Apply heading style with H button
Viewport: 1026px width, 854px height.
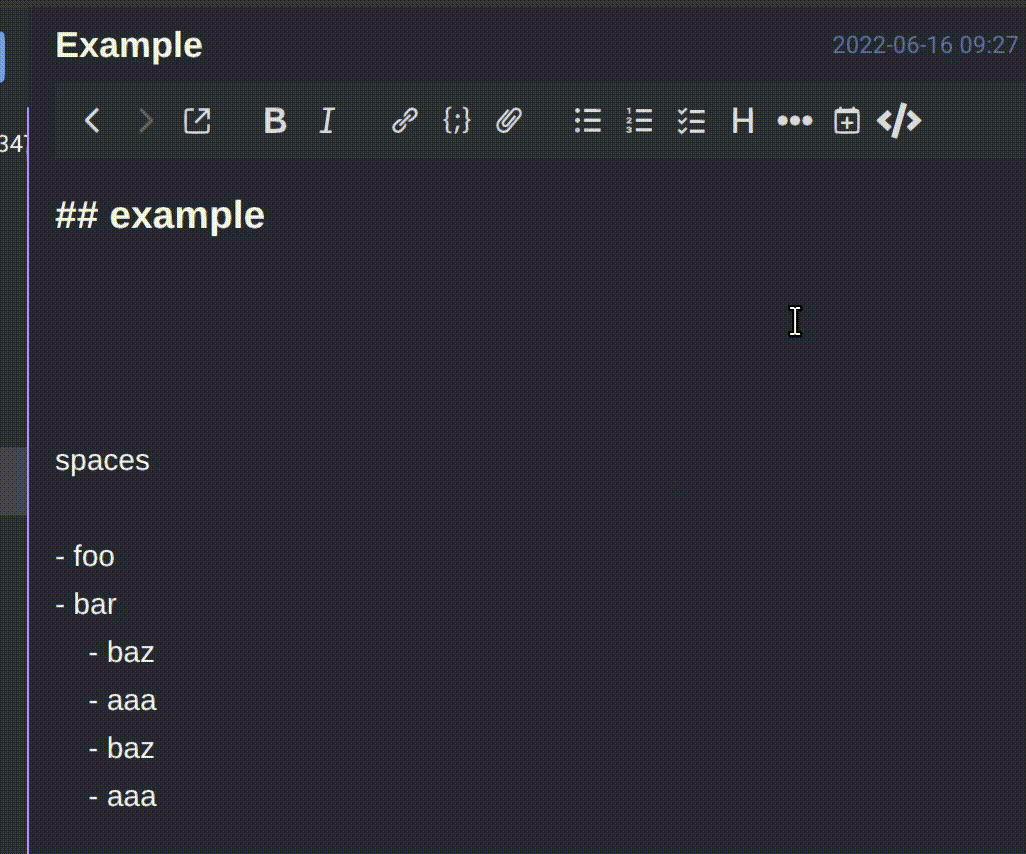click(742, 121)
